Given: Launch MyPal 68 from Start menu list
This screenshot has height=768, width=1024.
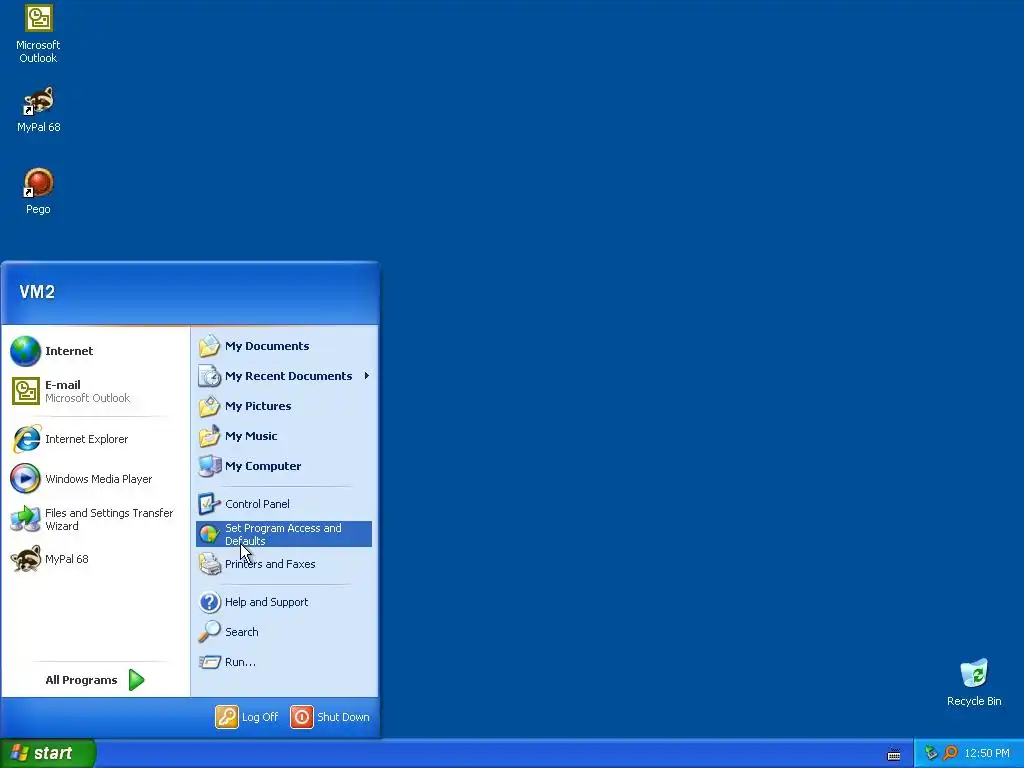Looking at the screenshot, I should (91, 559).
